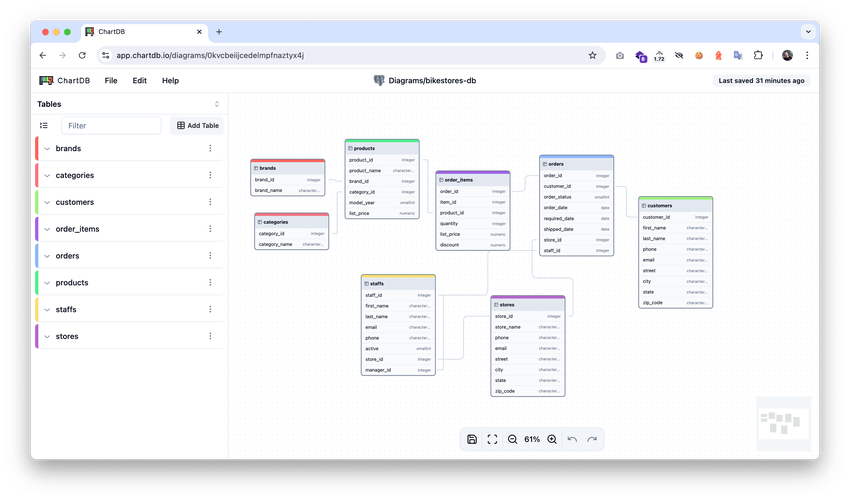Screen dimensions: 850x500
Task: Click the redo arrow in bottom toolbar
Action: [x=592, y=439]
